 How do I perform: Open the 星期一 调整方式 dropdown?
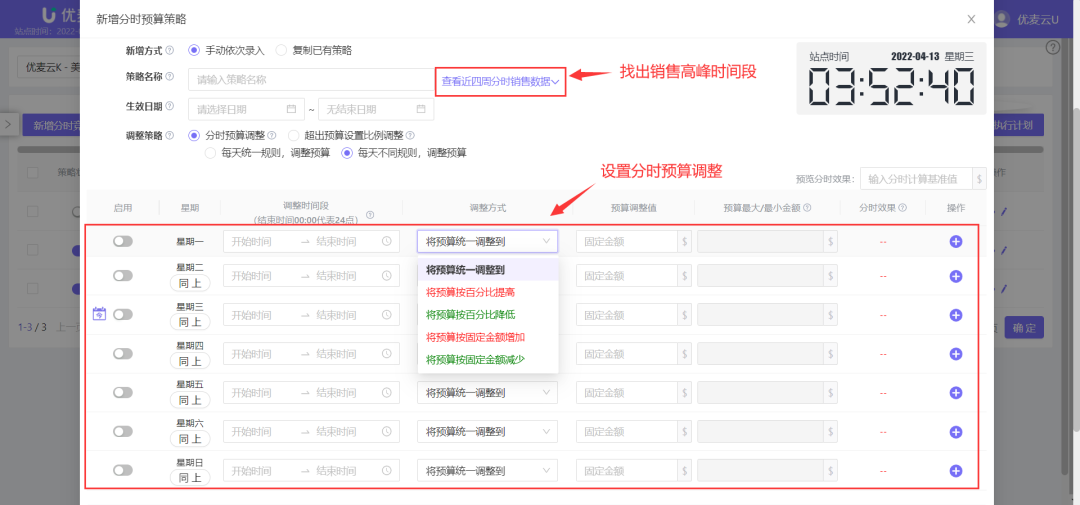coord(487,241)
